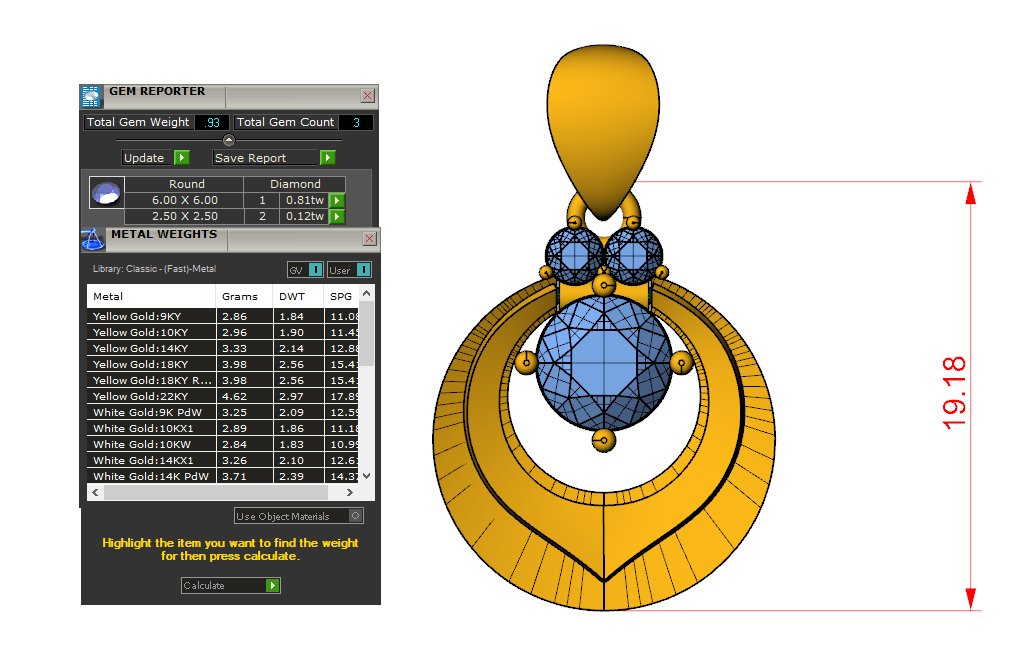This screenshot has height=645, width=1021.
Task: Click the green arrow next to Update
Action: coord(182,158)
